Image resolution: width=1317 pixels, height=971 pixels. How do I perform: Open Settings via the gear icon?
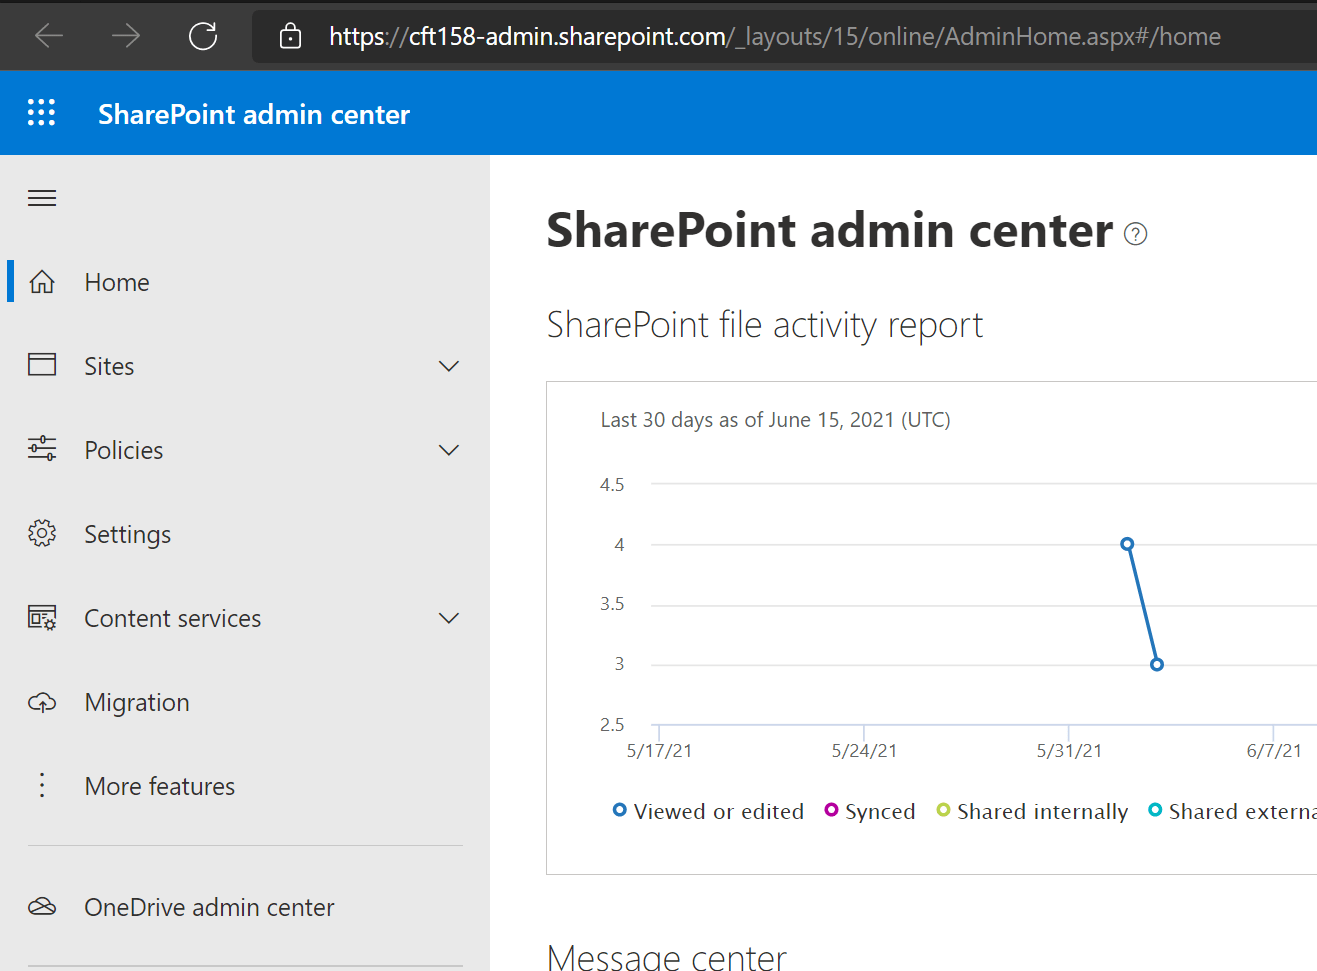coord(41,533)
